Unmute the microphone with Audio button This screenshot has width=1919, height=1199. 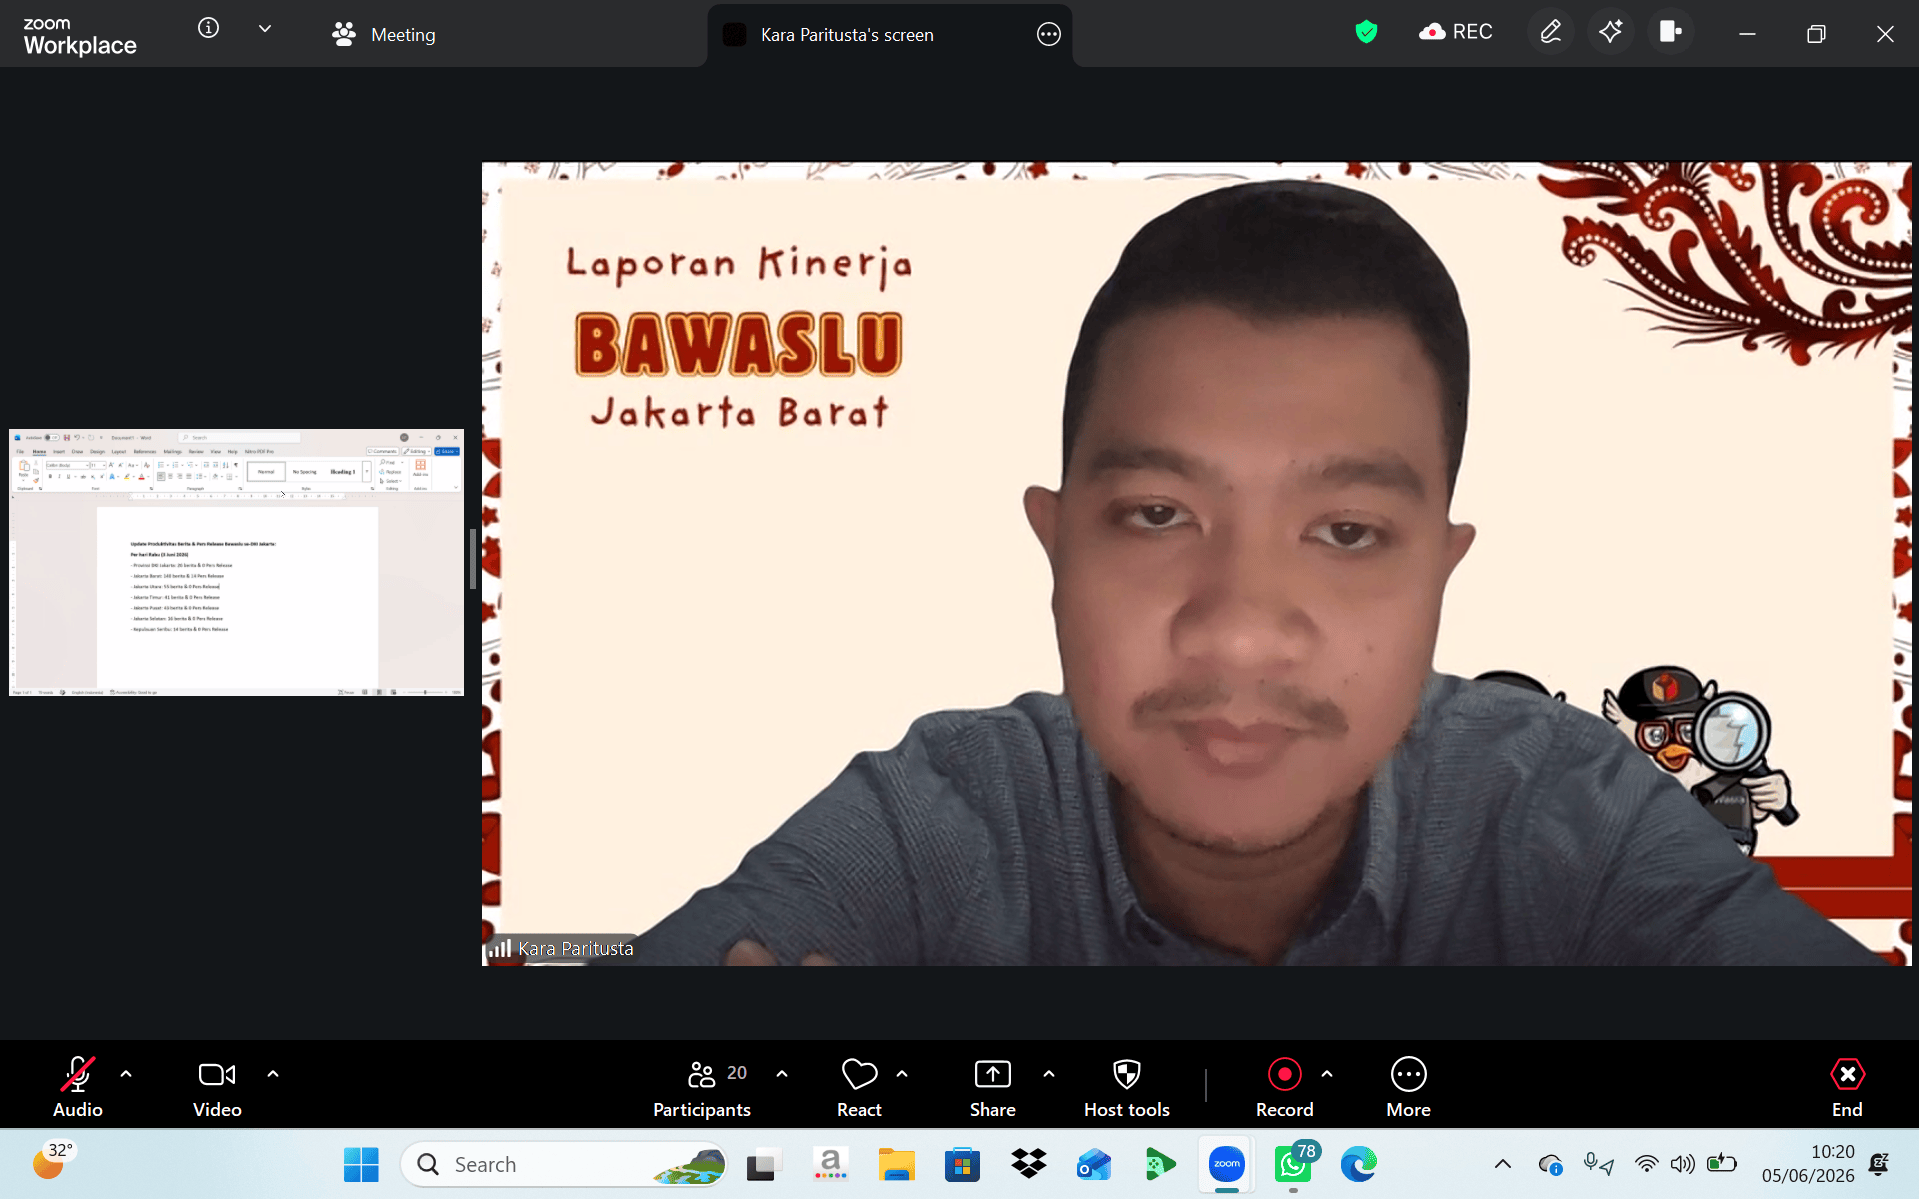tap(78, 1087)
